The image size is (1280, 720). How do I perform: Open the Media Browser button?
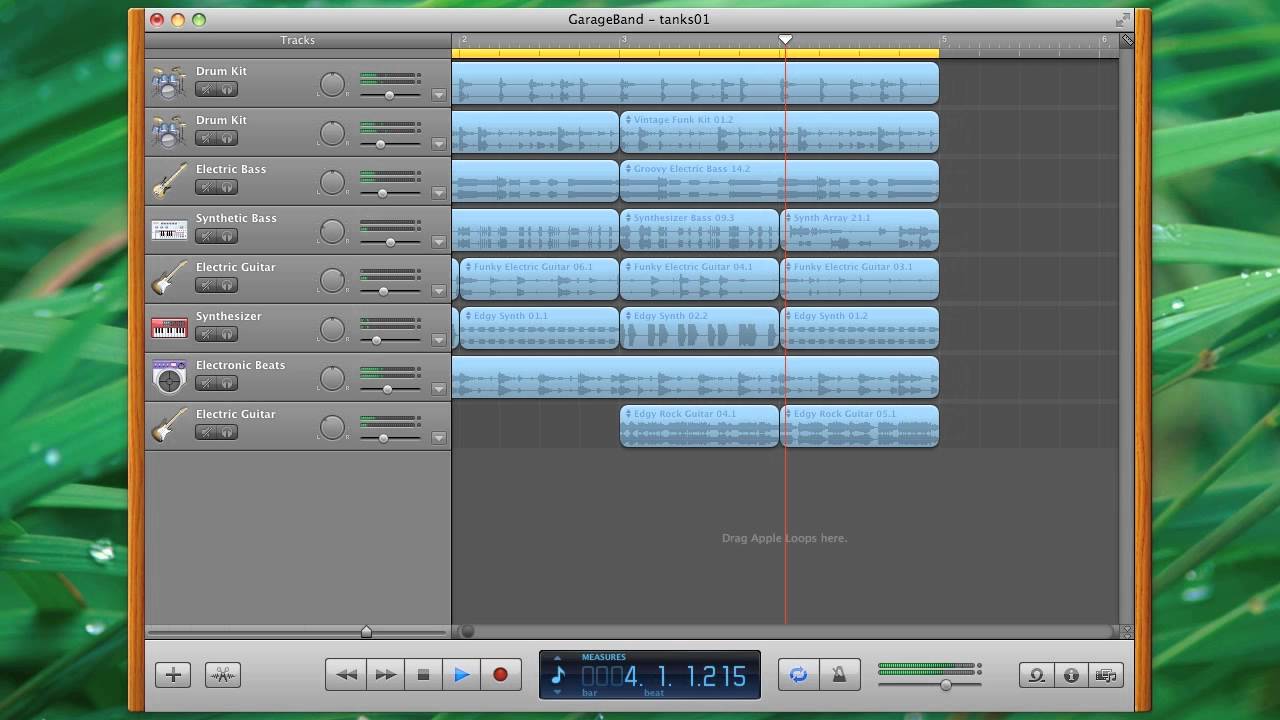[x=1106, y=675]
